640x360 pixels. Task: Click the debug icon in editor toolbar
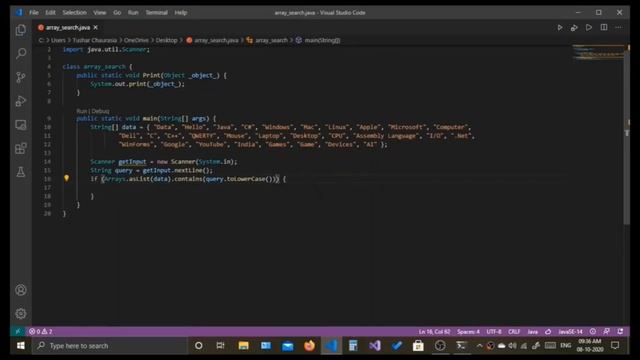pos(574,28)
